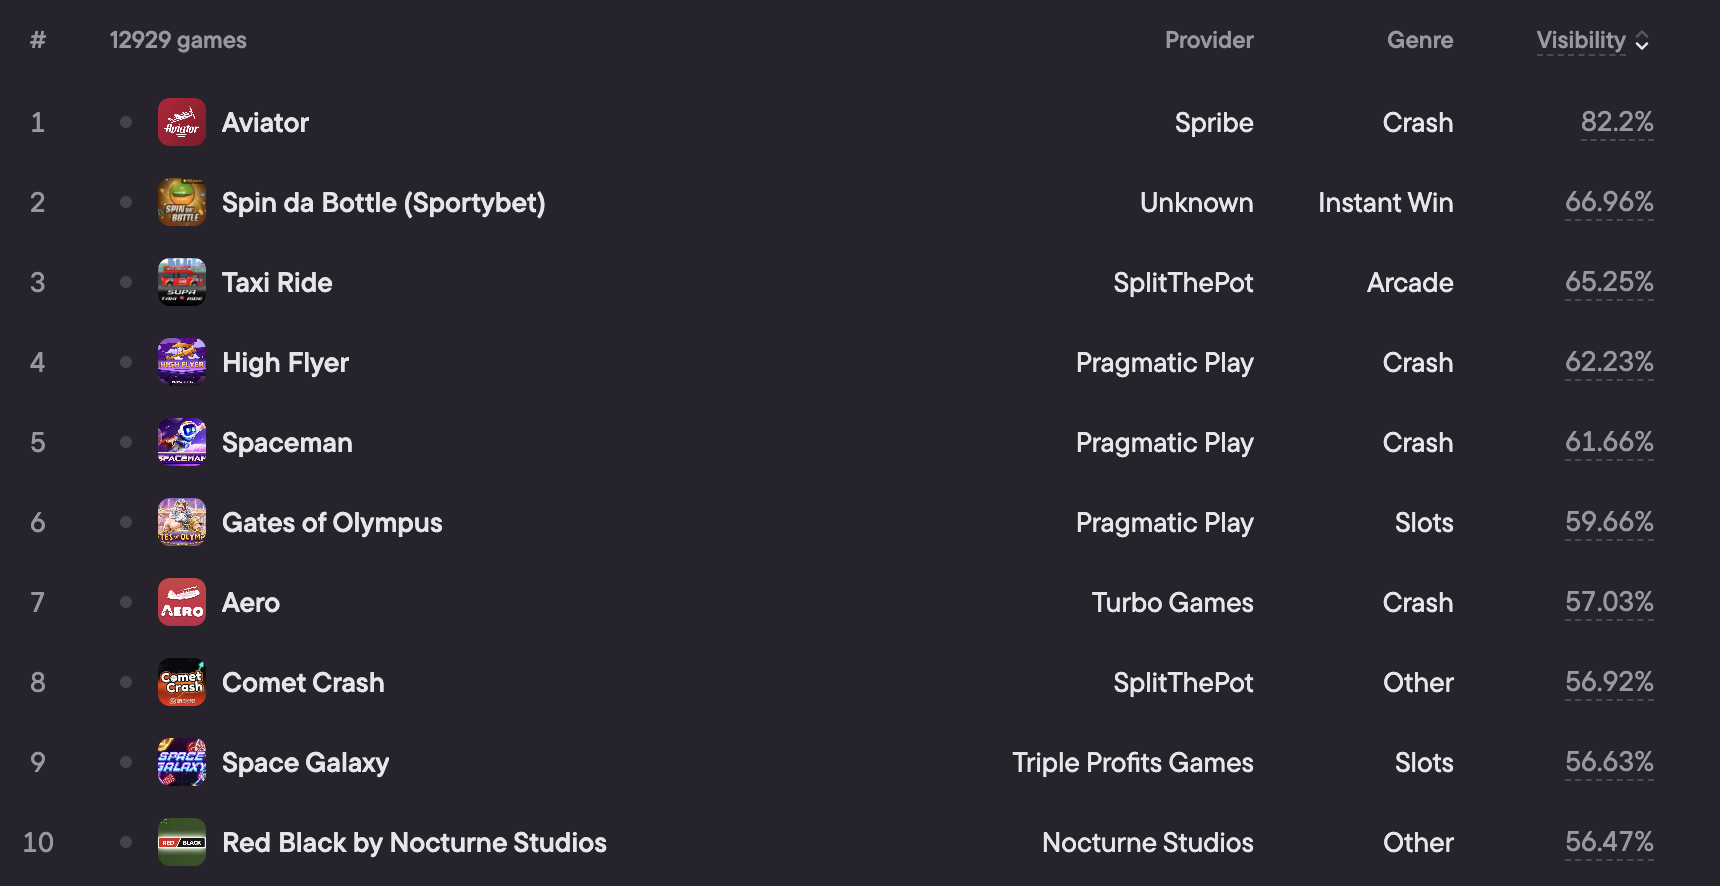Viewport: 1720px width, 886px height.
Task: Sort the table by Genre header
Action: point(1420,40)
